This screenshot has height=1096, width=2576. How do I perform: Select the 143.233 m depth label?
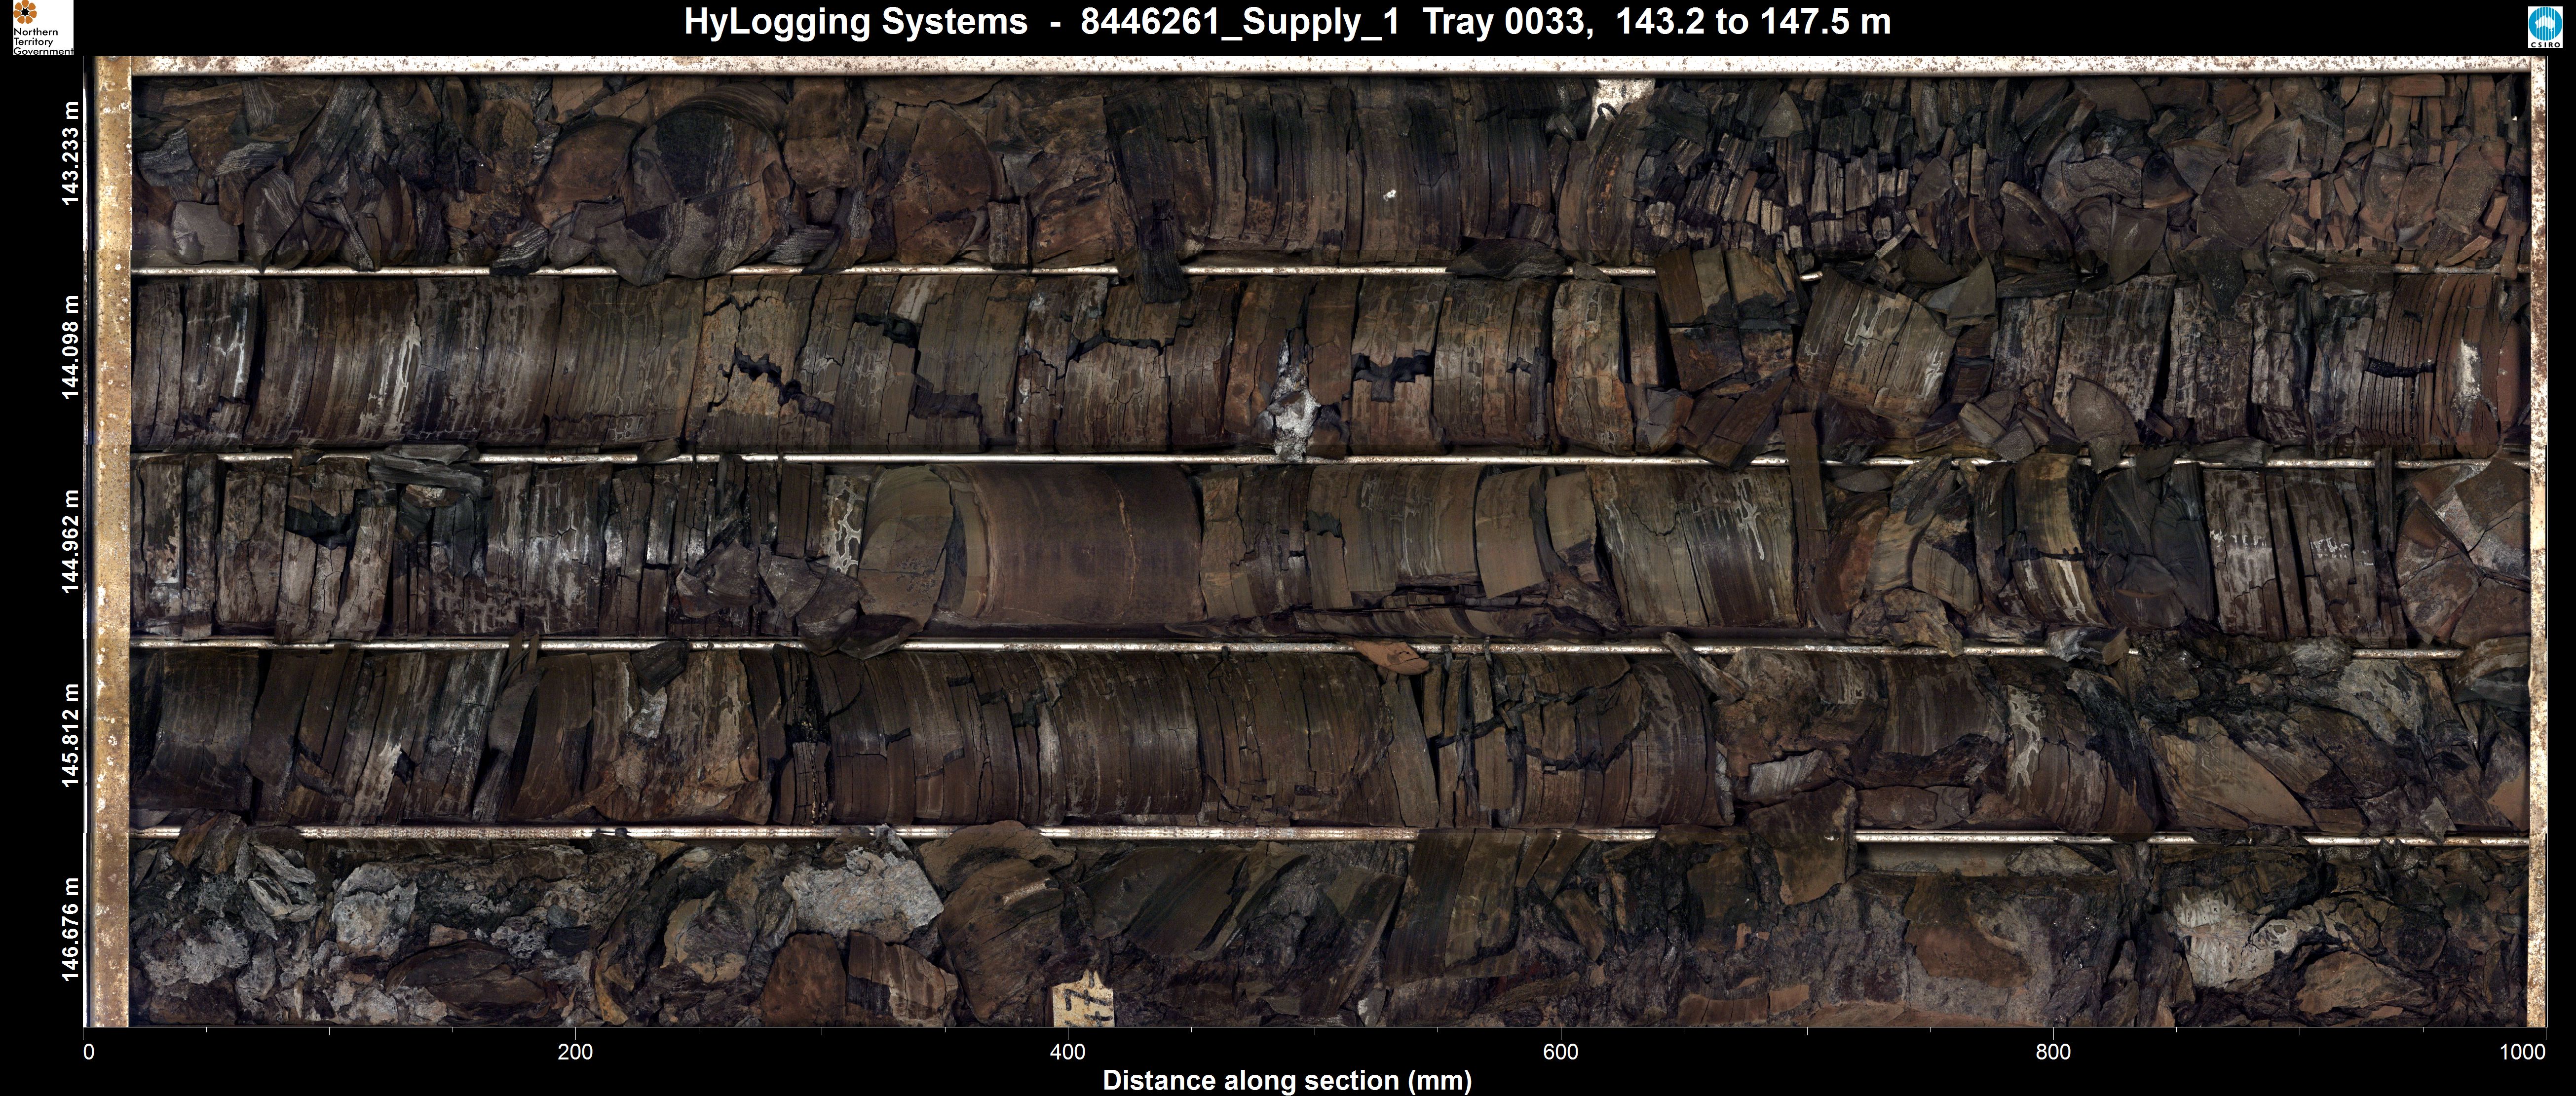tap(71, 153)
